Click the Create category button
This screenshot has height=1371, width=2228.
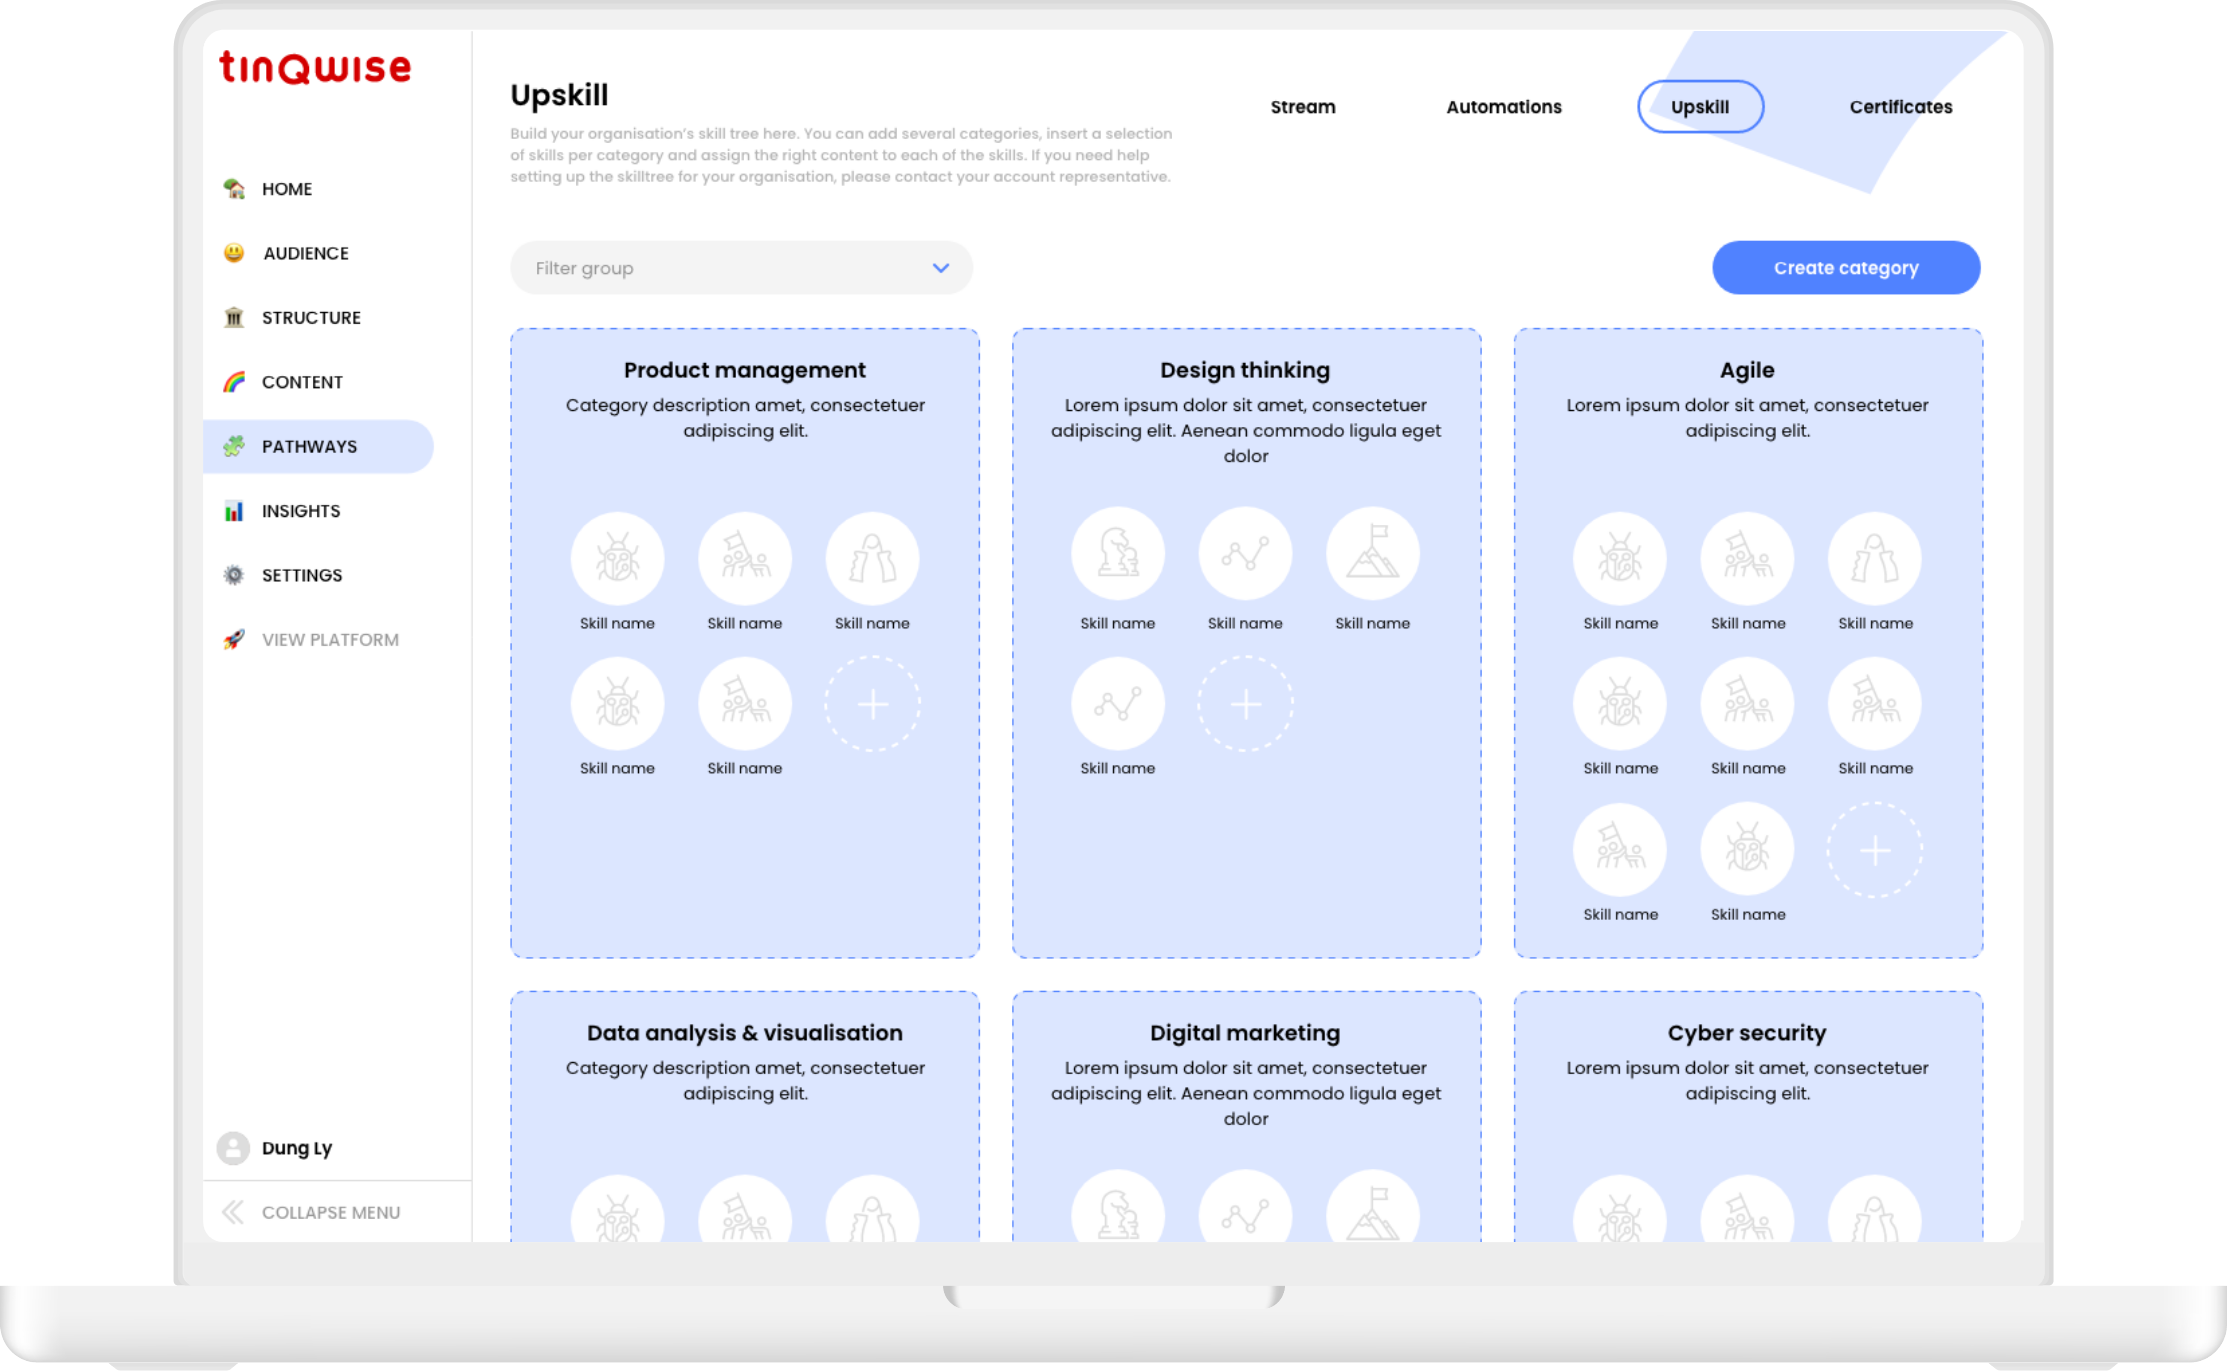pos(1845,268)
